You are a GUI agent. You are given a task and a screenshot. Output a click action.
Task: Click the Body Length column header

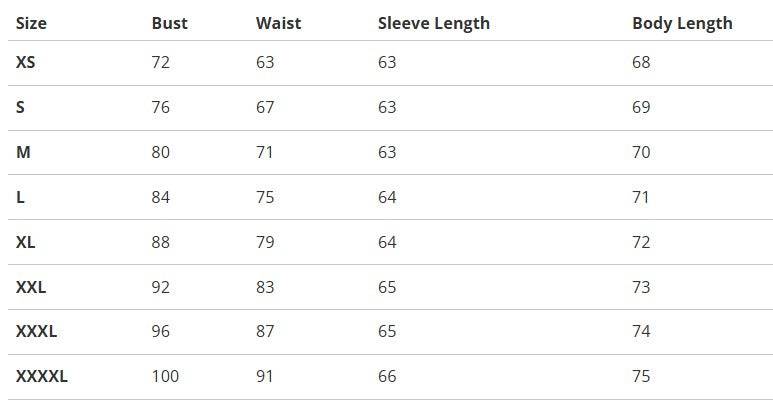click(682, 23)
